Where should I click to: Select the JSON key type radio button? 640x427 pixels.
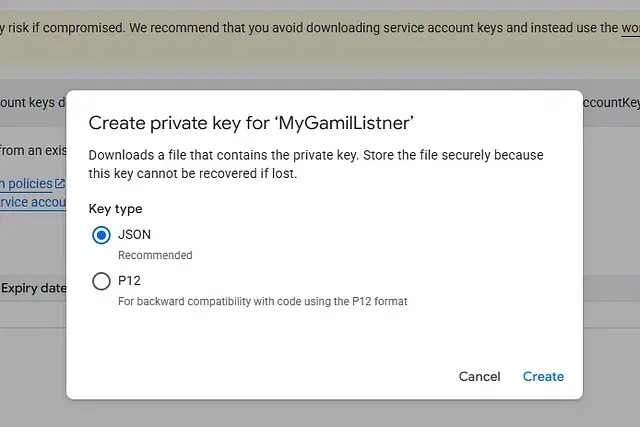click(x=101, y=236)
